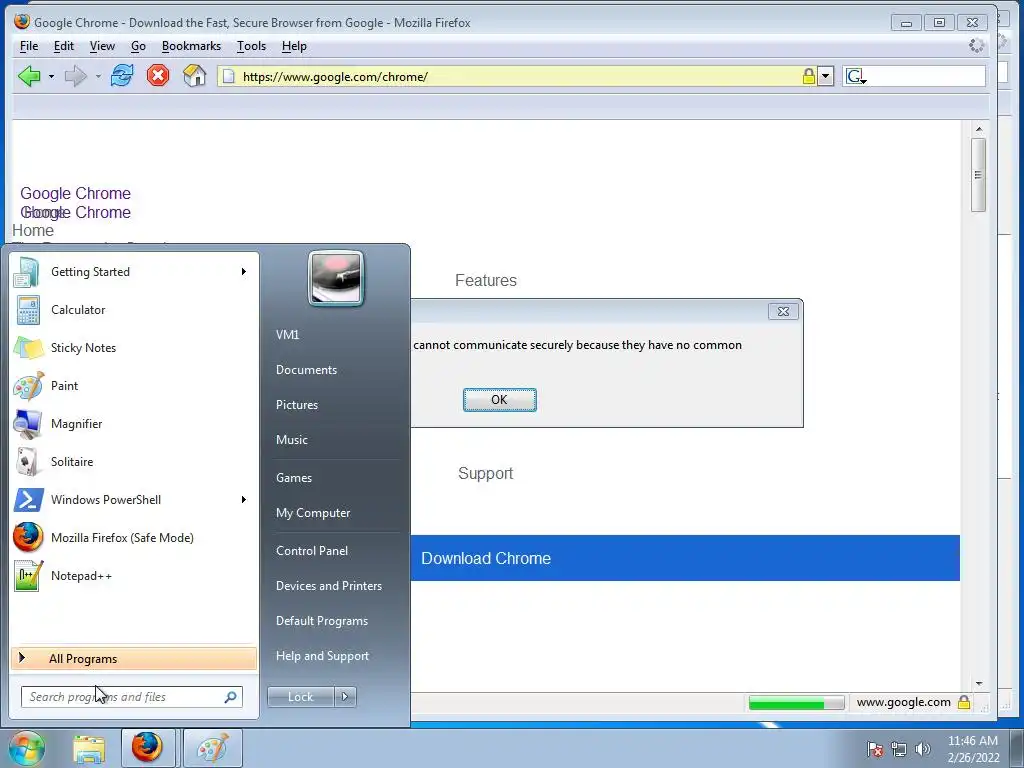Launch Calculator from the Start menu

click(x=134, y=310)
